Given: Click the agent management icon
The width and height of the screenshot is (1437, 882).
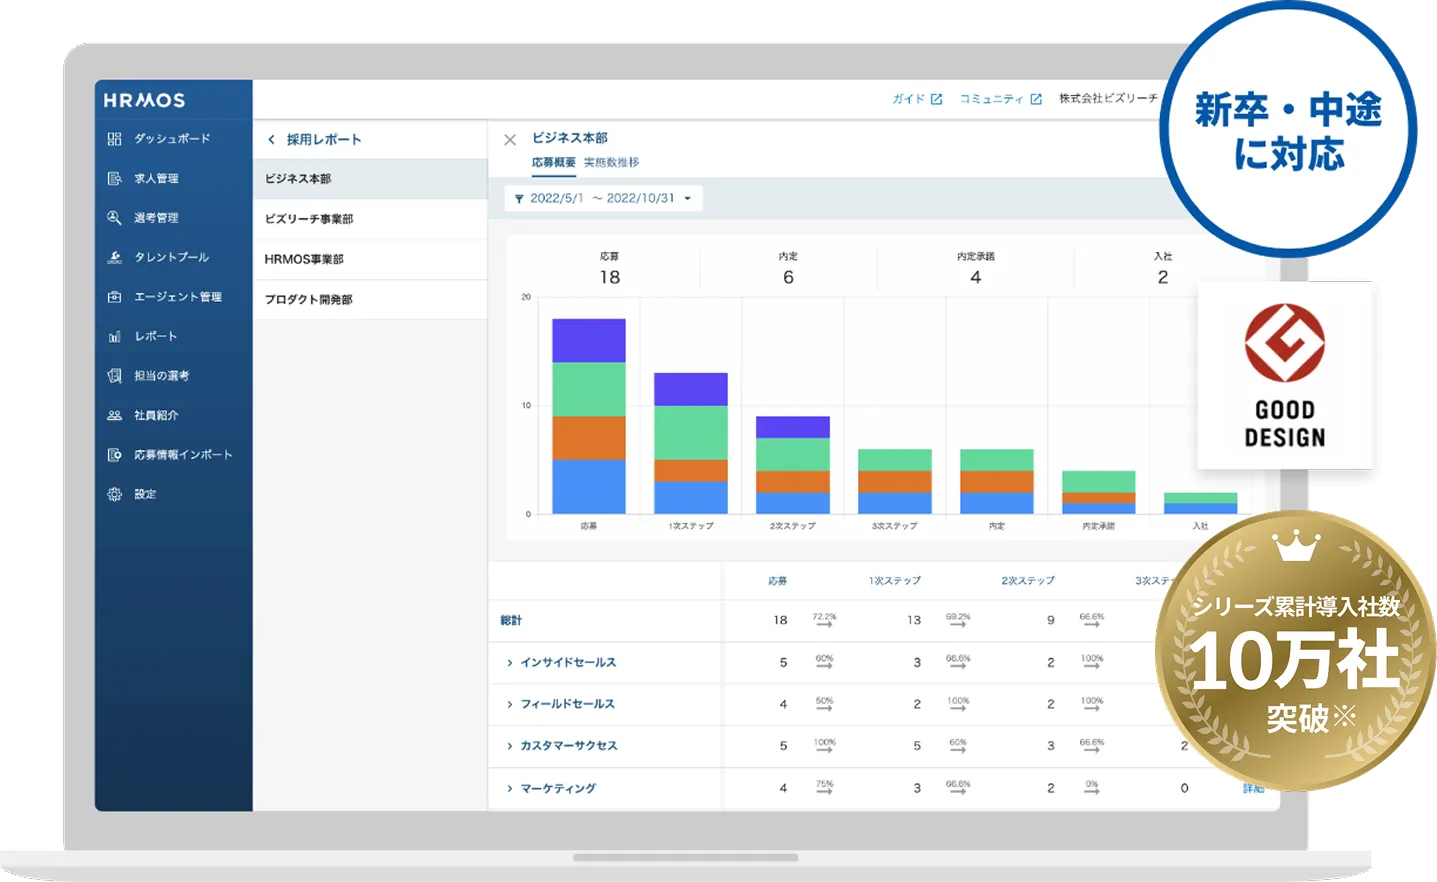Looking at the screenshot, I should [115, 297].
